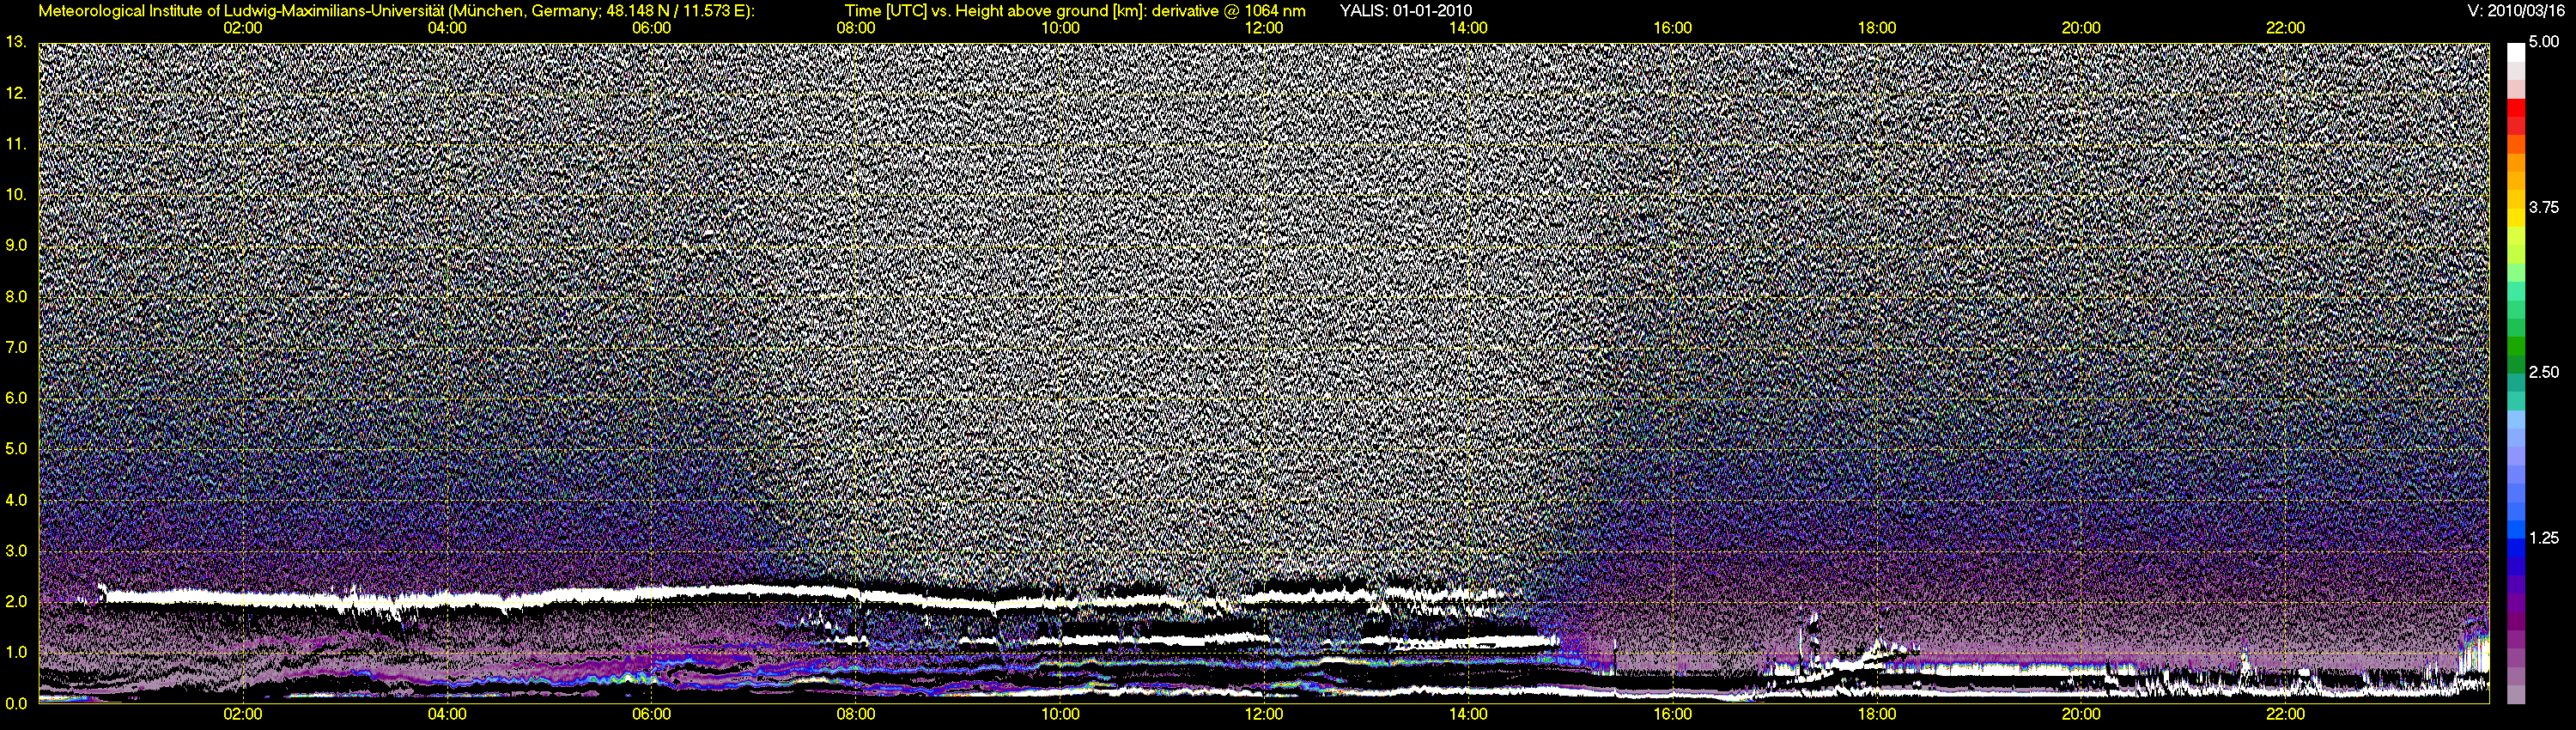Click the 4.0 height axis label
The width and height of the screenshot is (2576, 730).
tap(16, 499)
